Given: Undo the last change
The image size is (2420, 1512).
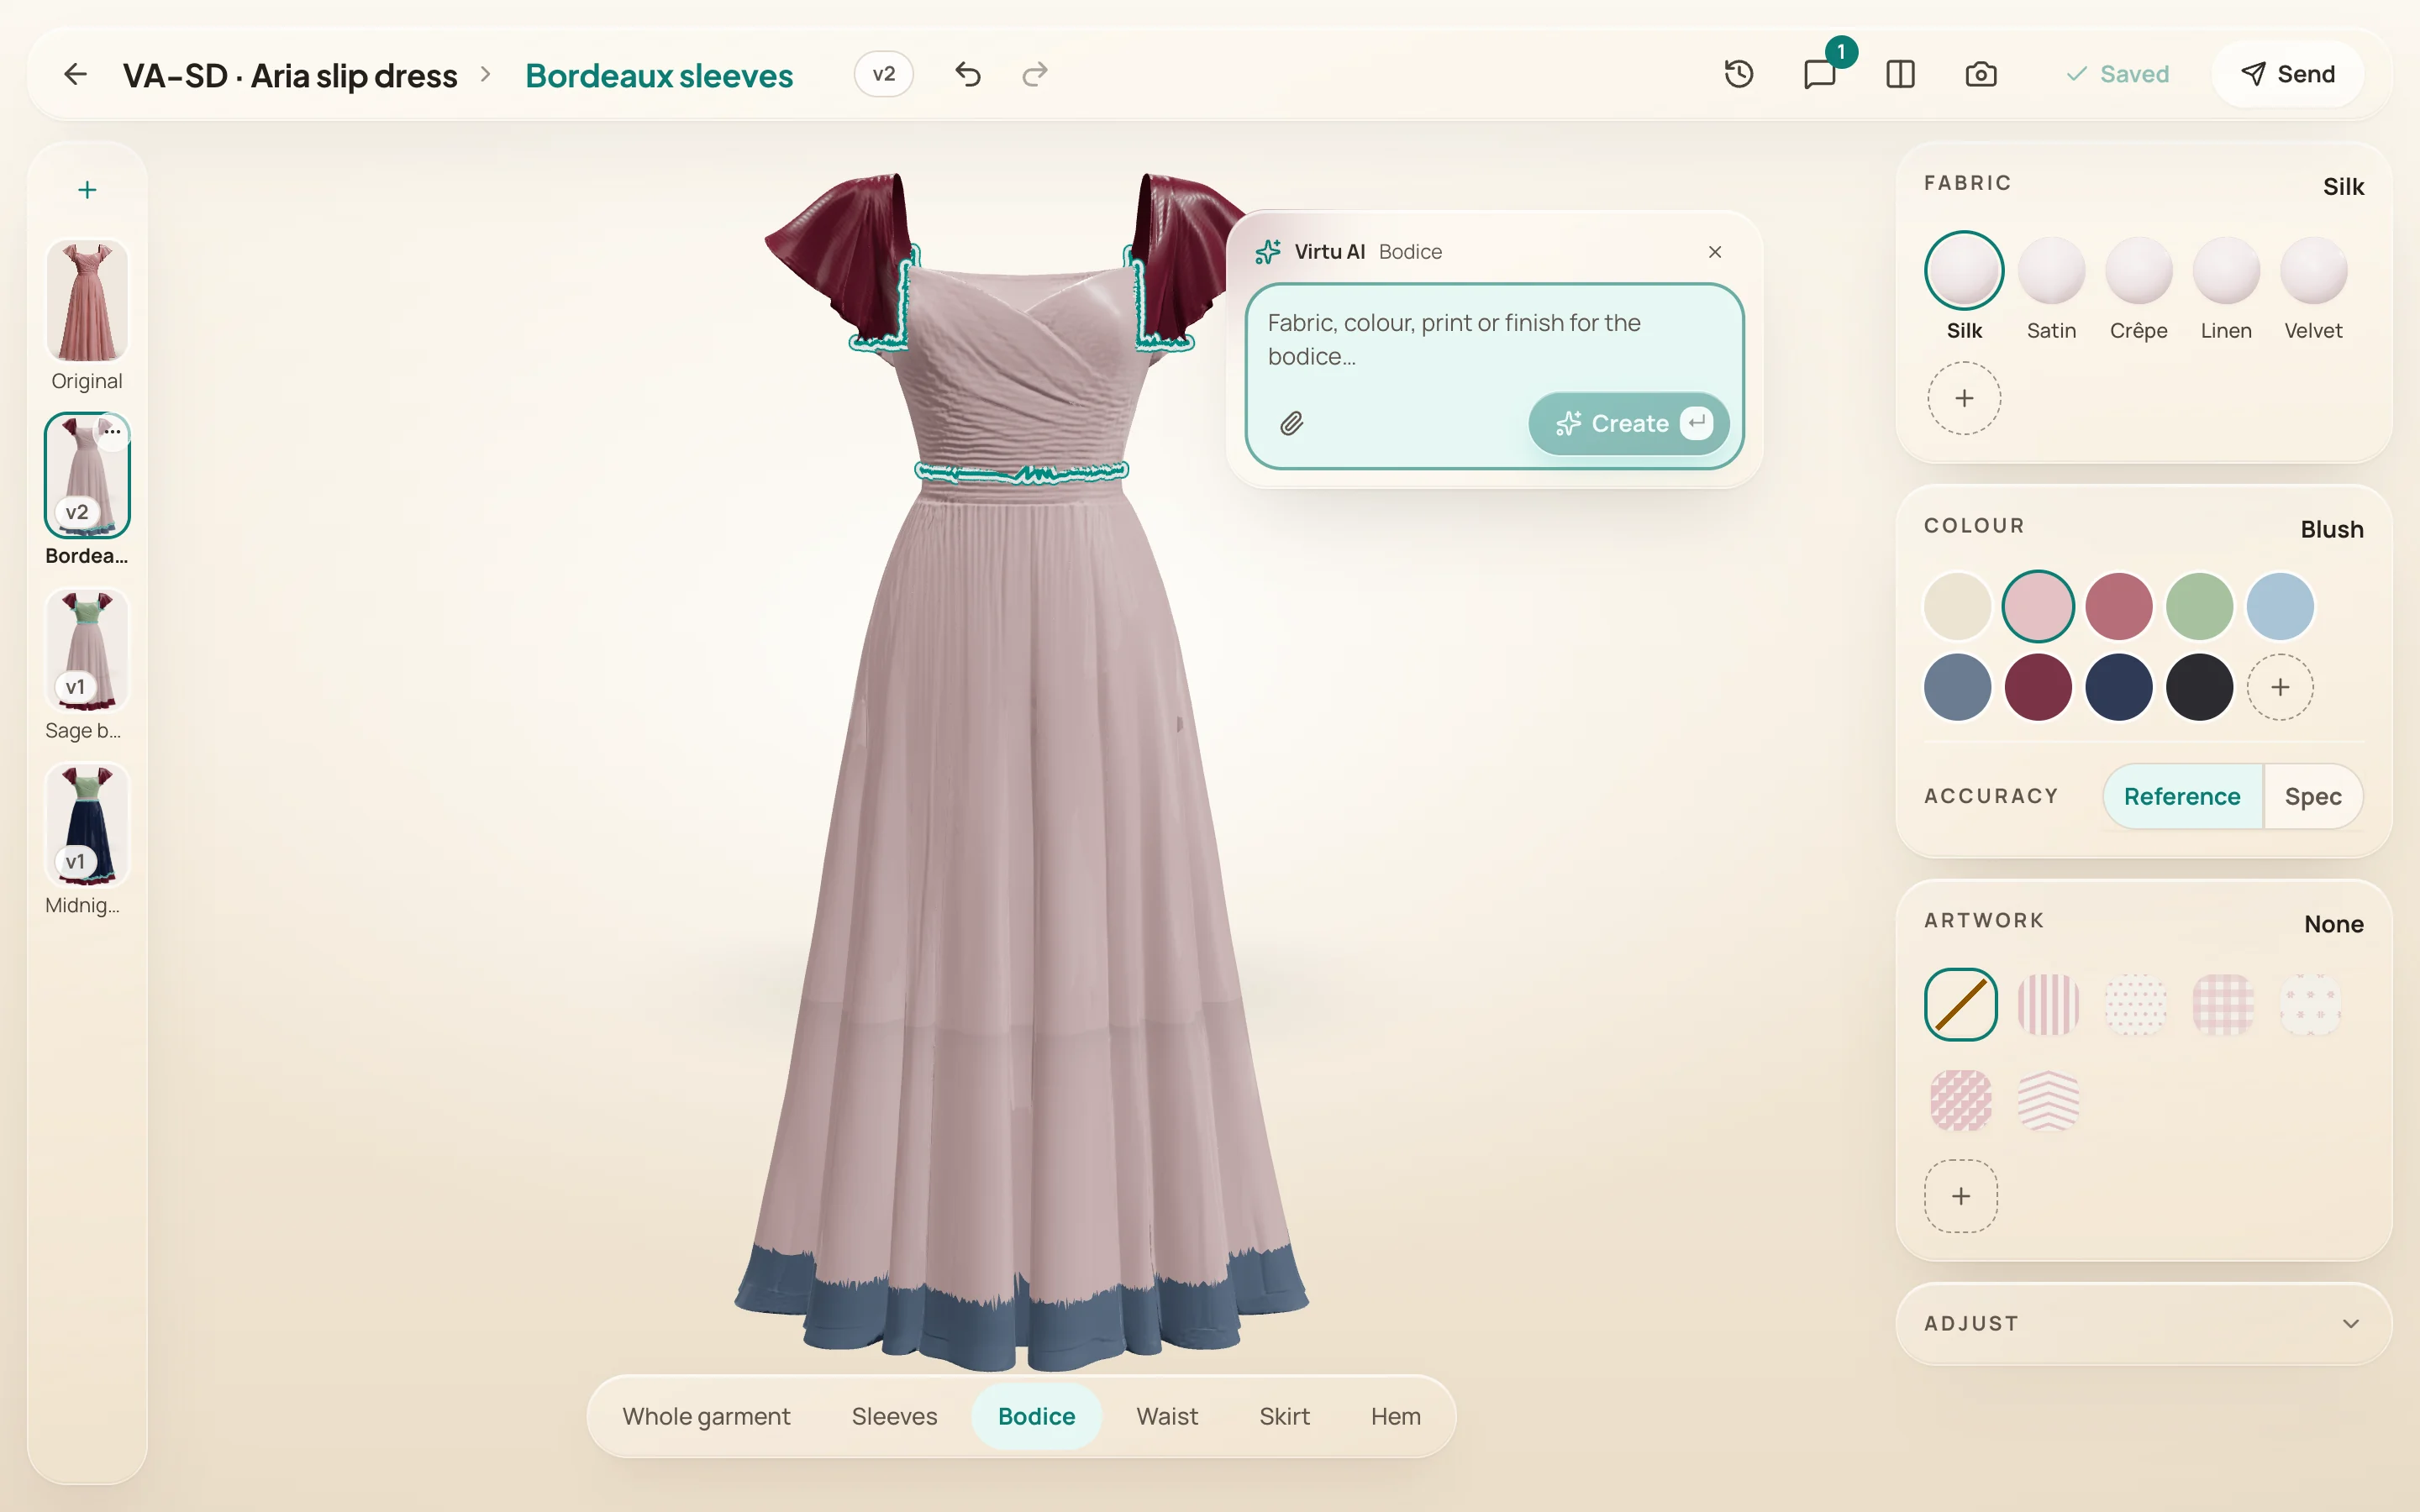Looking at the screenshot, I should click(967, 74).
